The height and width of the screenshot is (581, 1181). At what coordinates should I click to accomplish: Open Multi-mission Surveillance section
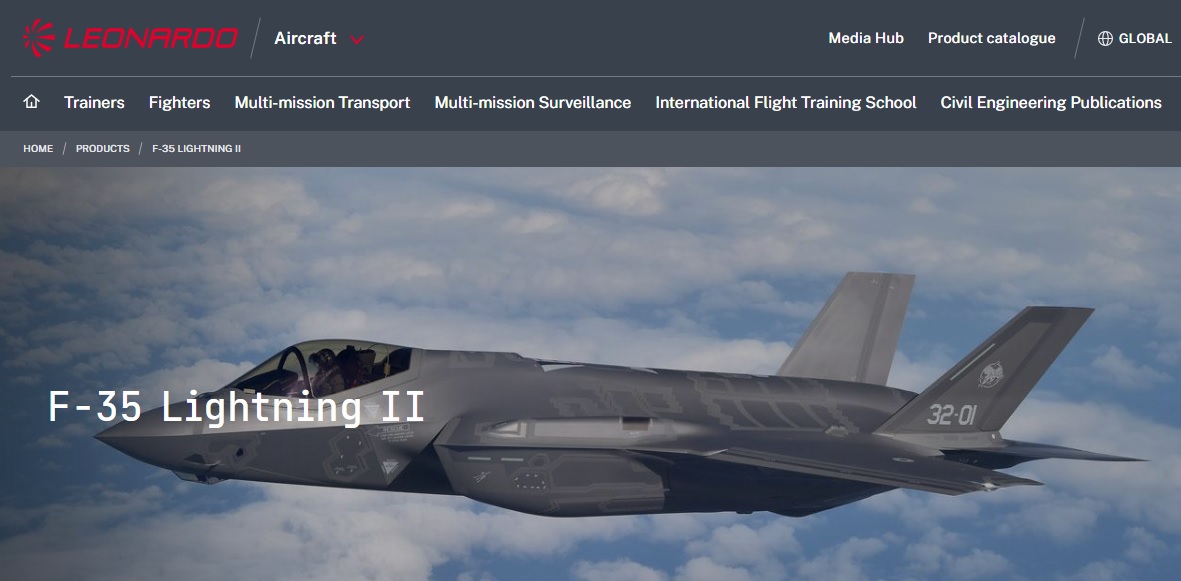coord(533,102)
